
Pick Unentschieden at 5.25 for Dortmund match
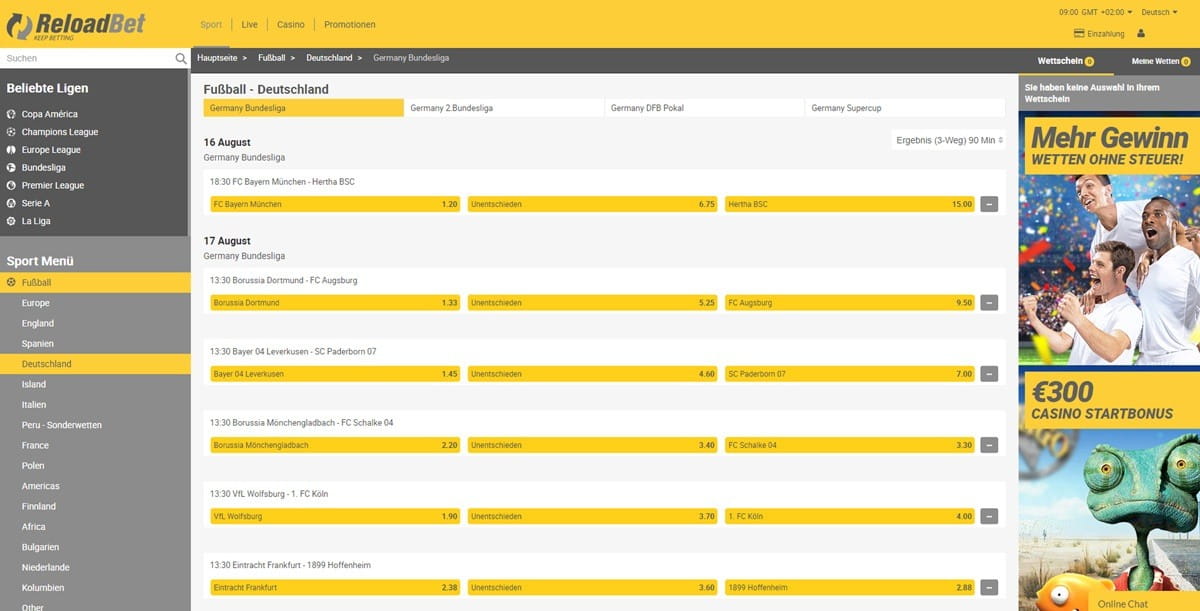pyautogui.click(x=593, y=302)
